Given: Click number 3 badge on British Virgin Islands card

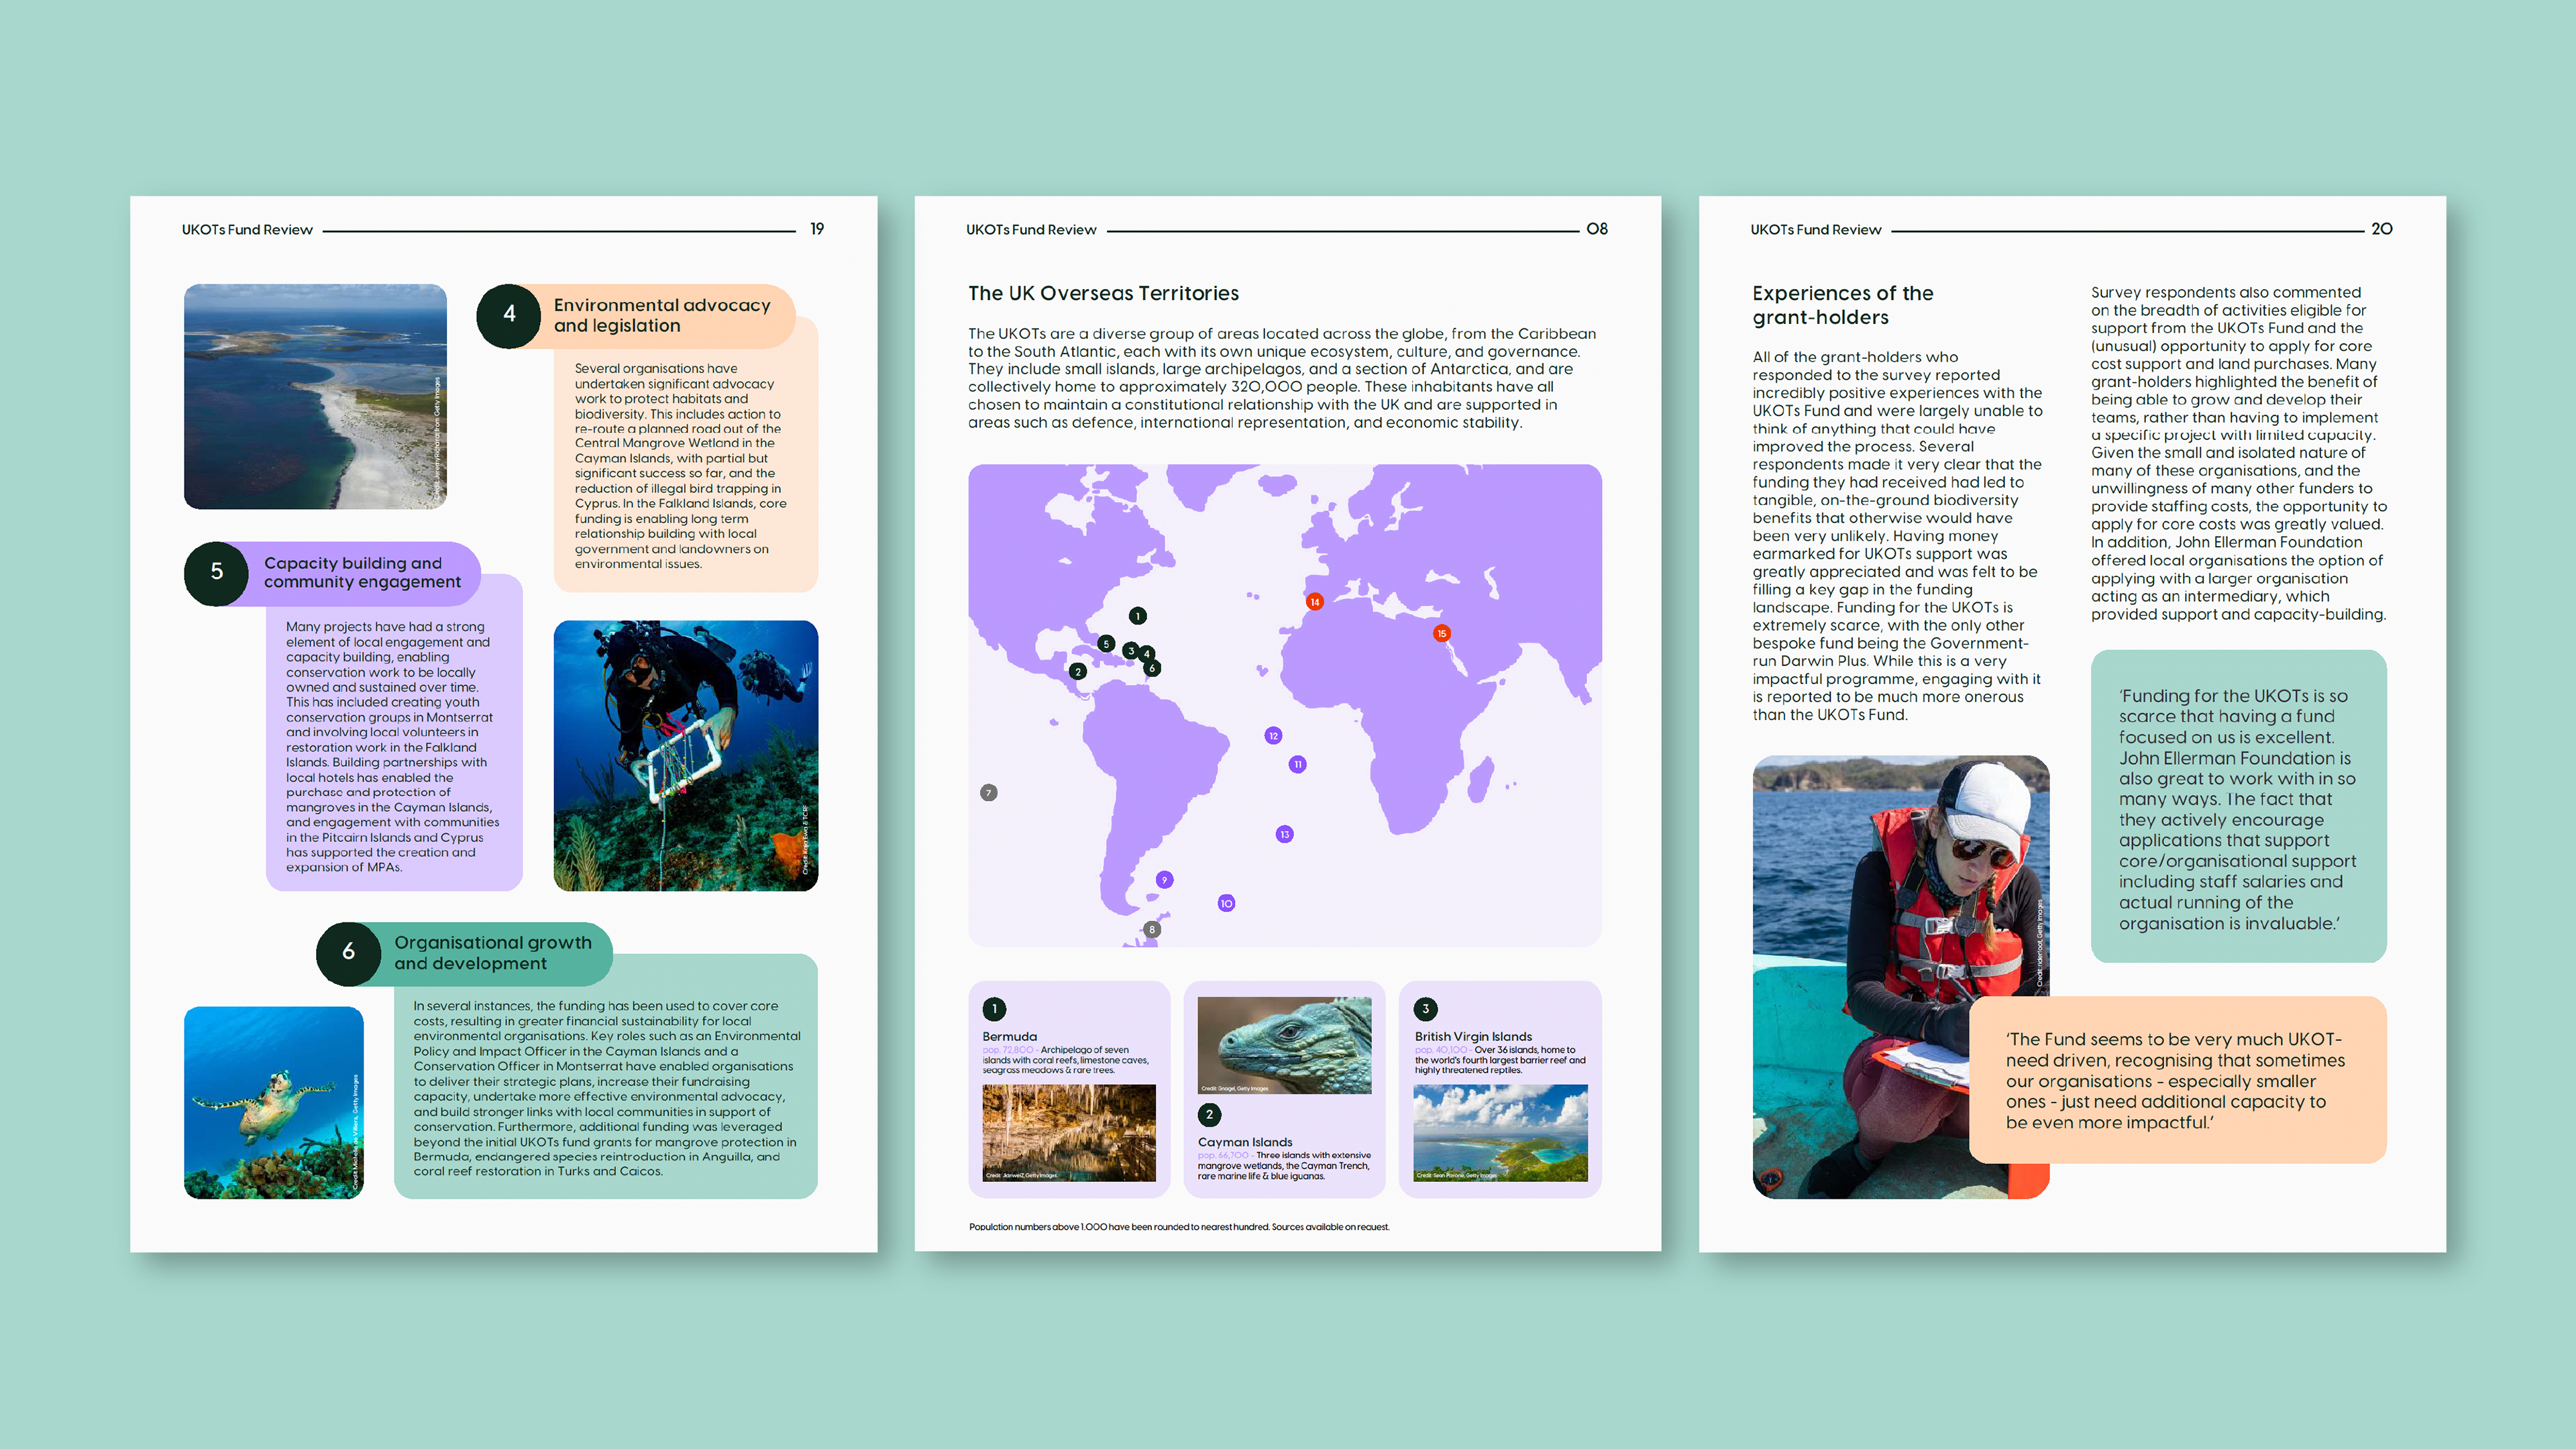Looking at the screenshot, I should [1425, 1009].
